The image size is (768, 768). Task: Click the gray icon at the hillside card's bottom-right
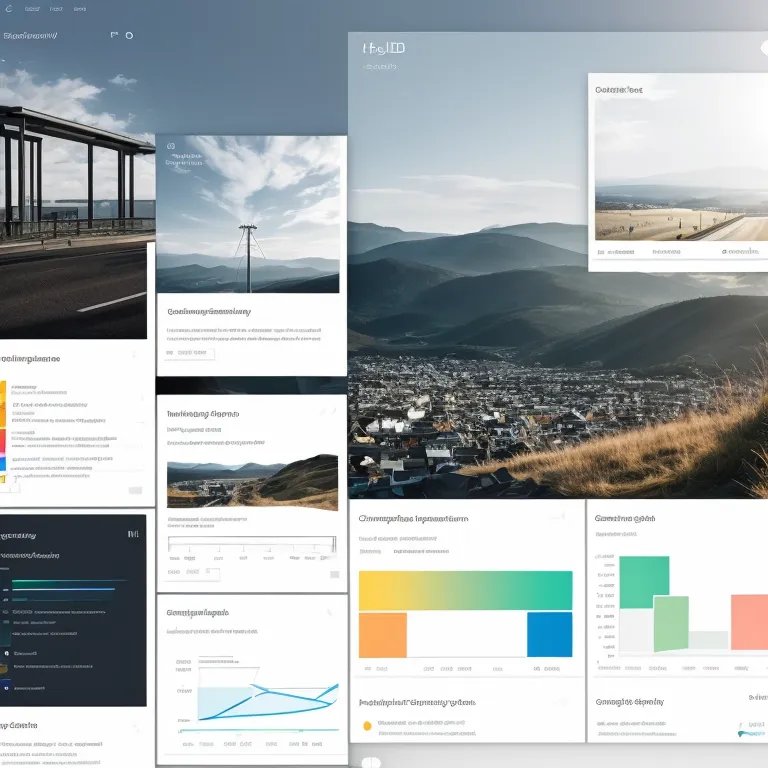click(334, 574)
